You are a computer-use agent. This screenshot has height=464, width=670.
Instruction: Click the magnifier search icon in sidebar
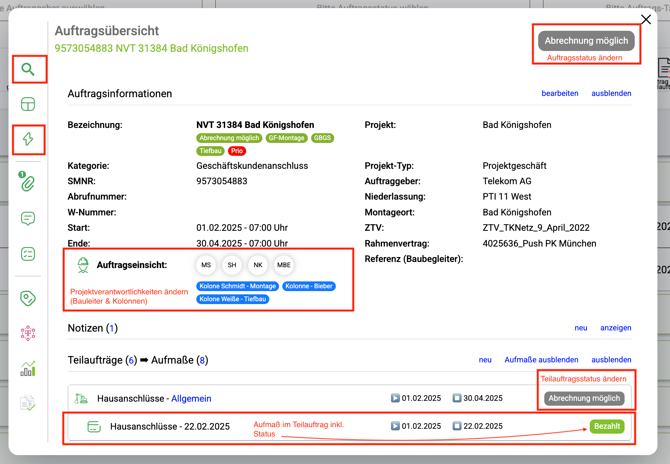pos(28,69)
